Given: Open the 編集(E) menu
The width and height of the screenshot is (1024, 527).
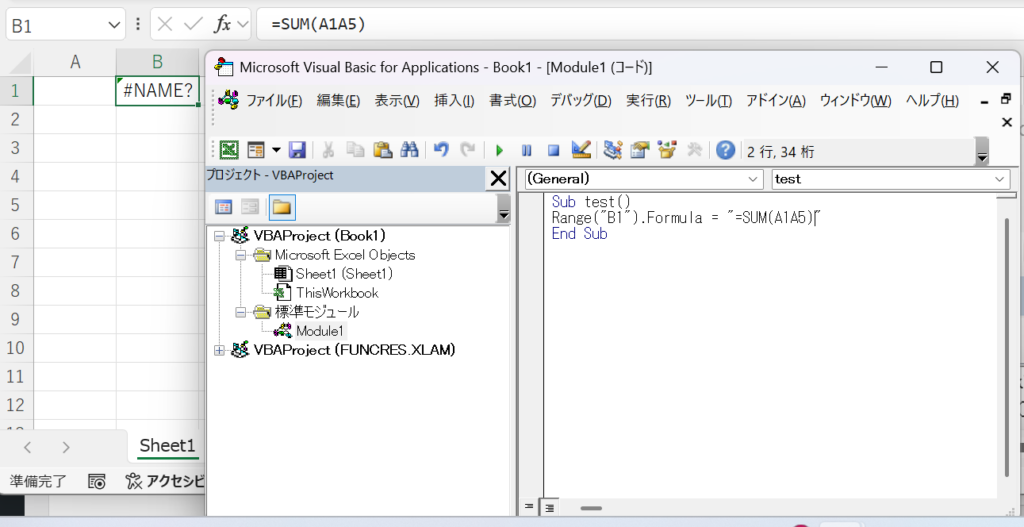Looking at the screenshot, I should pos(338,101).
